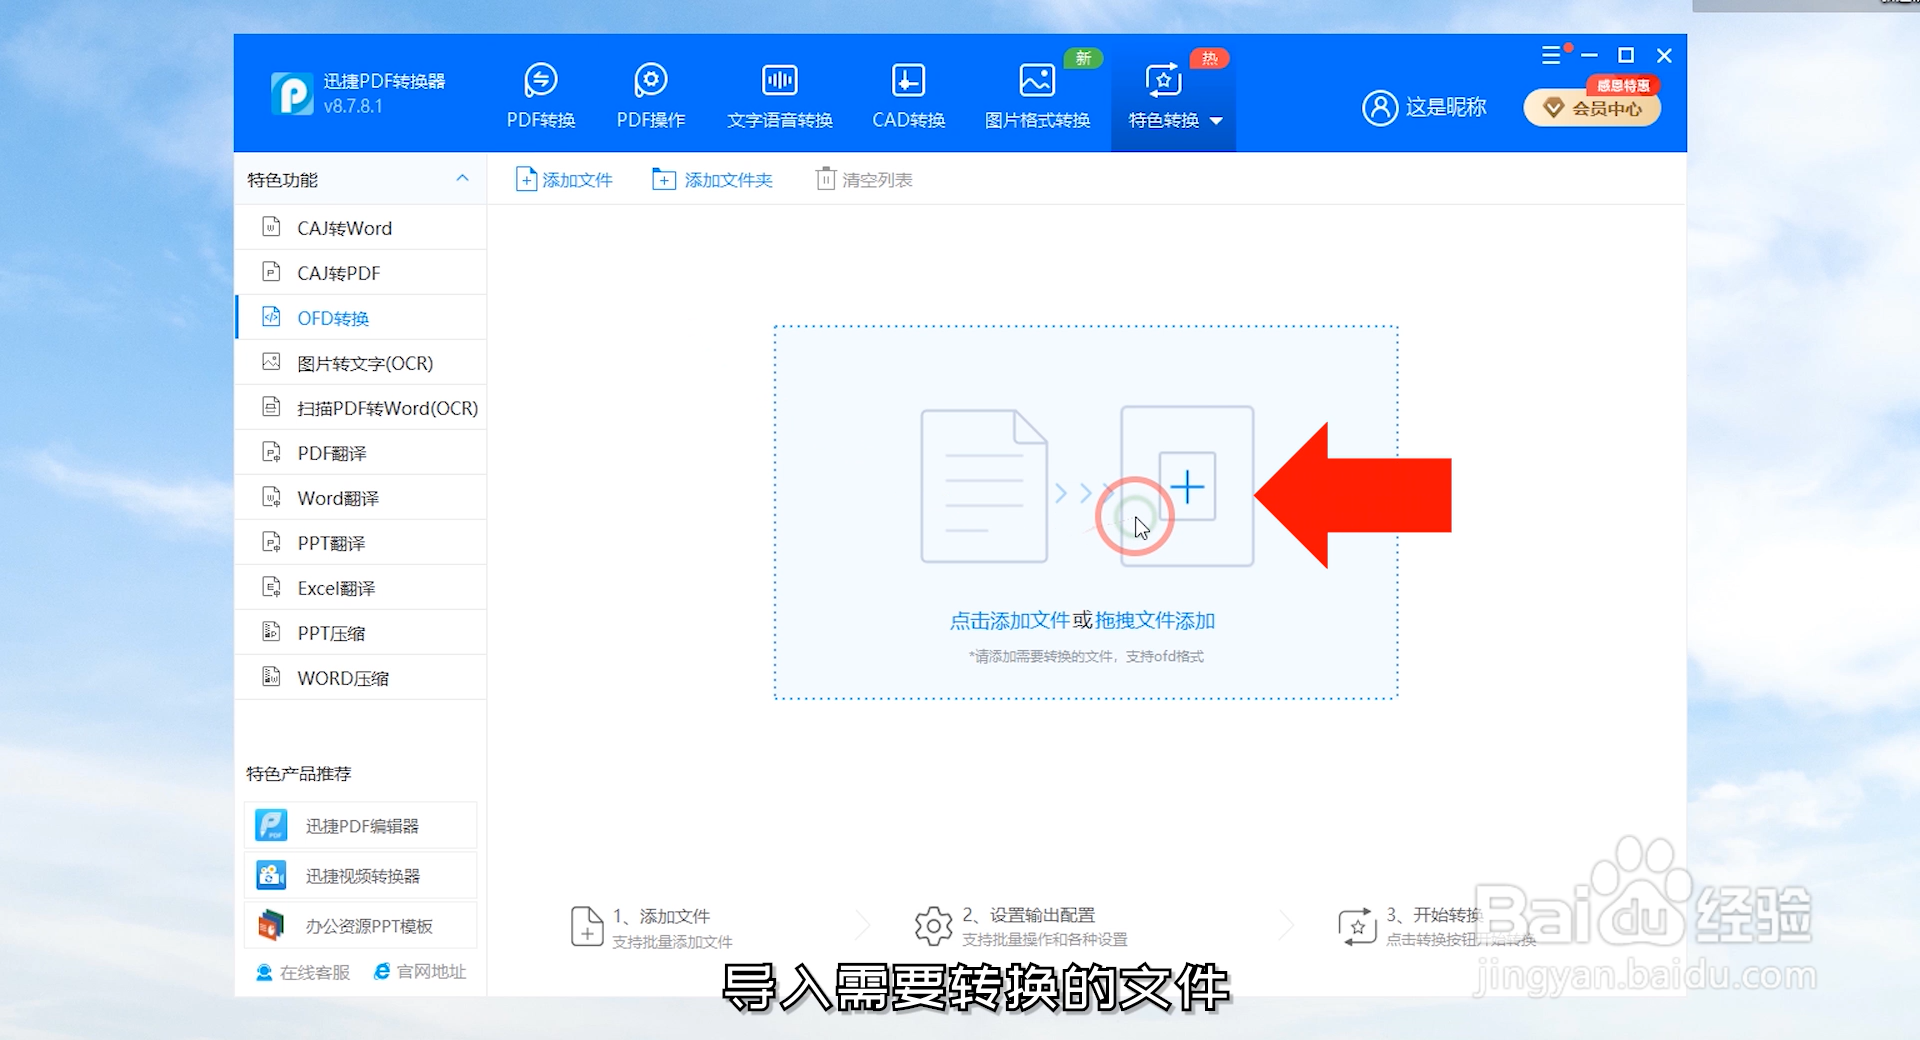Click the 添加文件夹 toolbar button

pyautogui.click(x=713, y=179)
